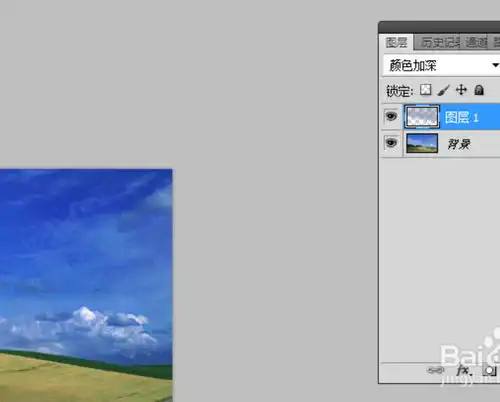Click the lock all padlock icon
Image resolution: width=500 pixels, height=402 pixels.
pos(479,90)
